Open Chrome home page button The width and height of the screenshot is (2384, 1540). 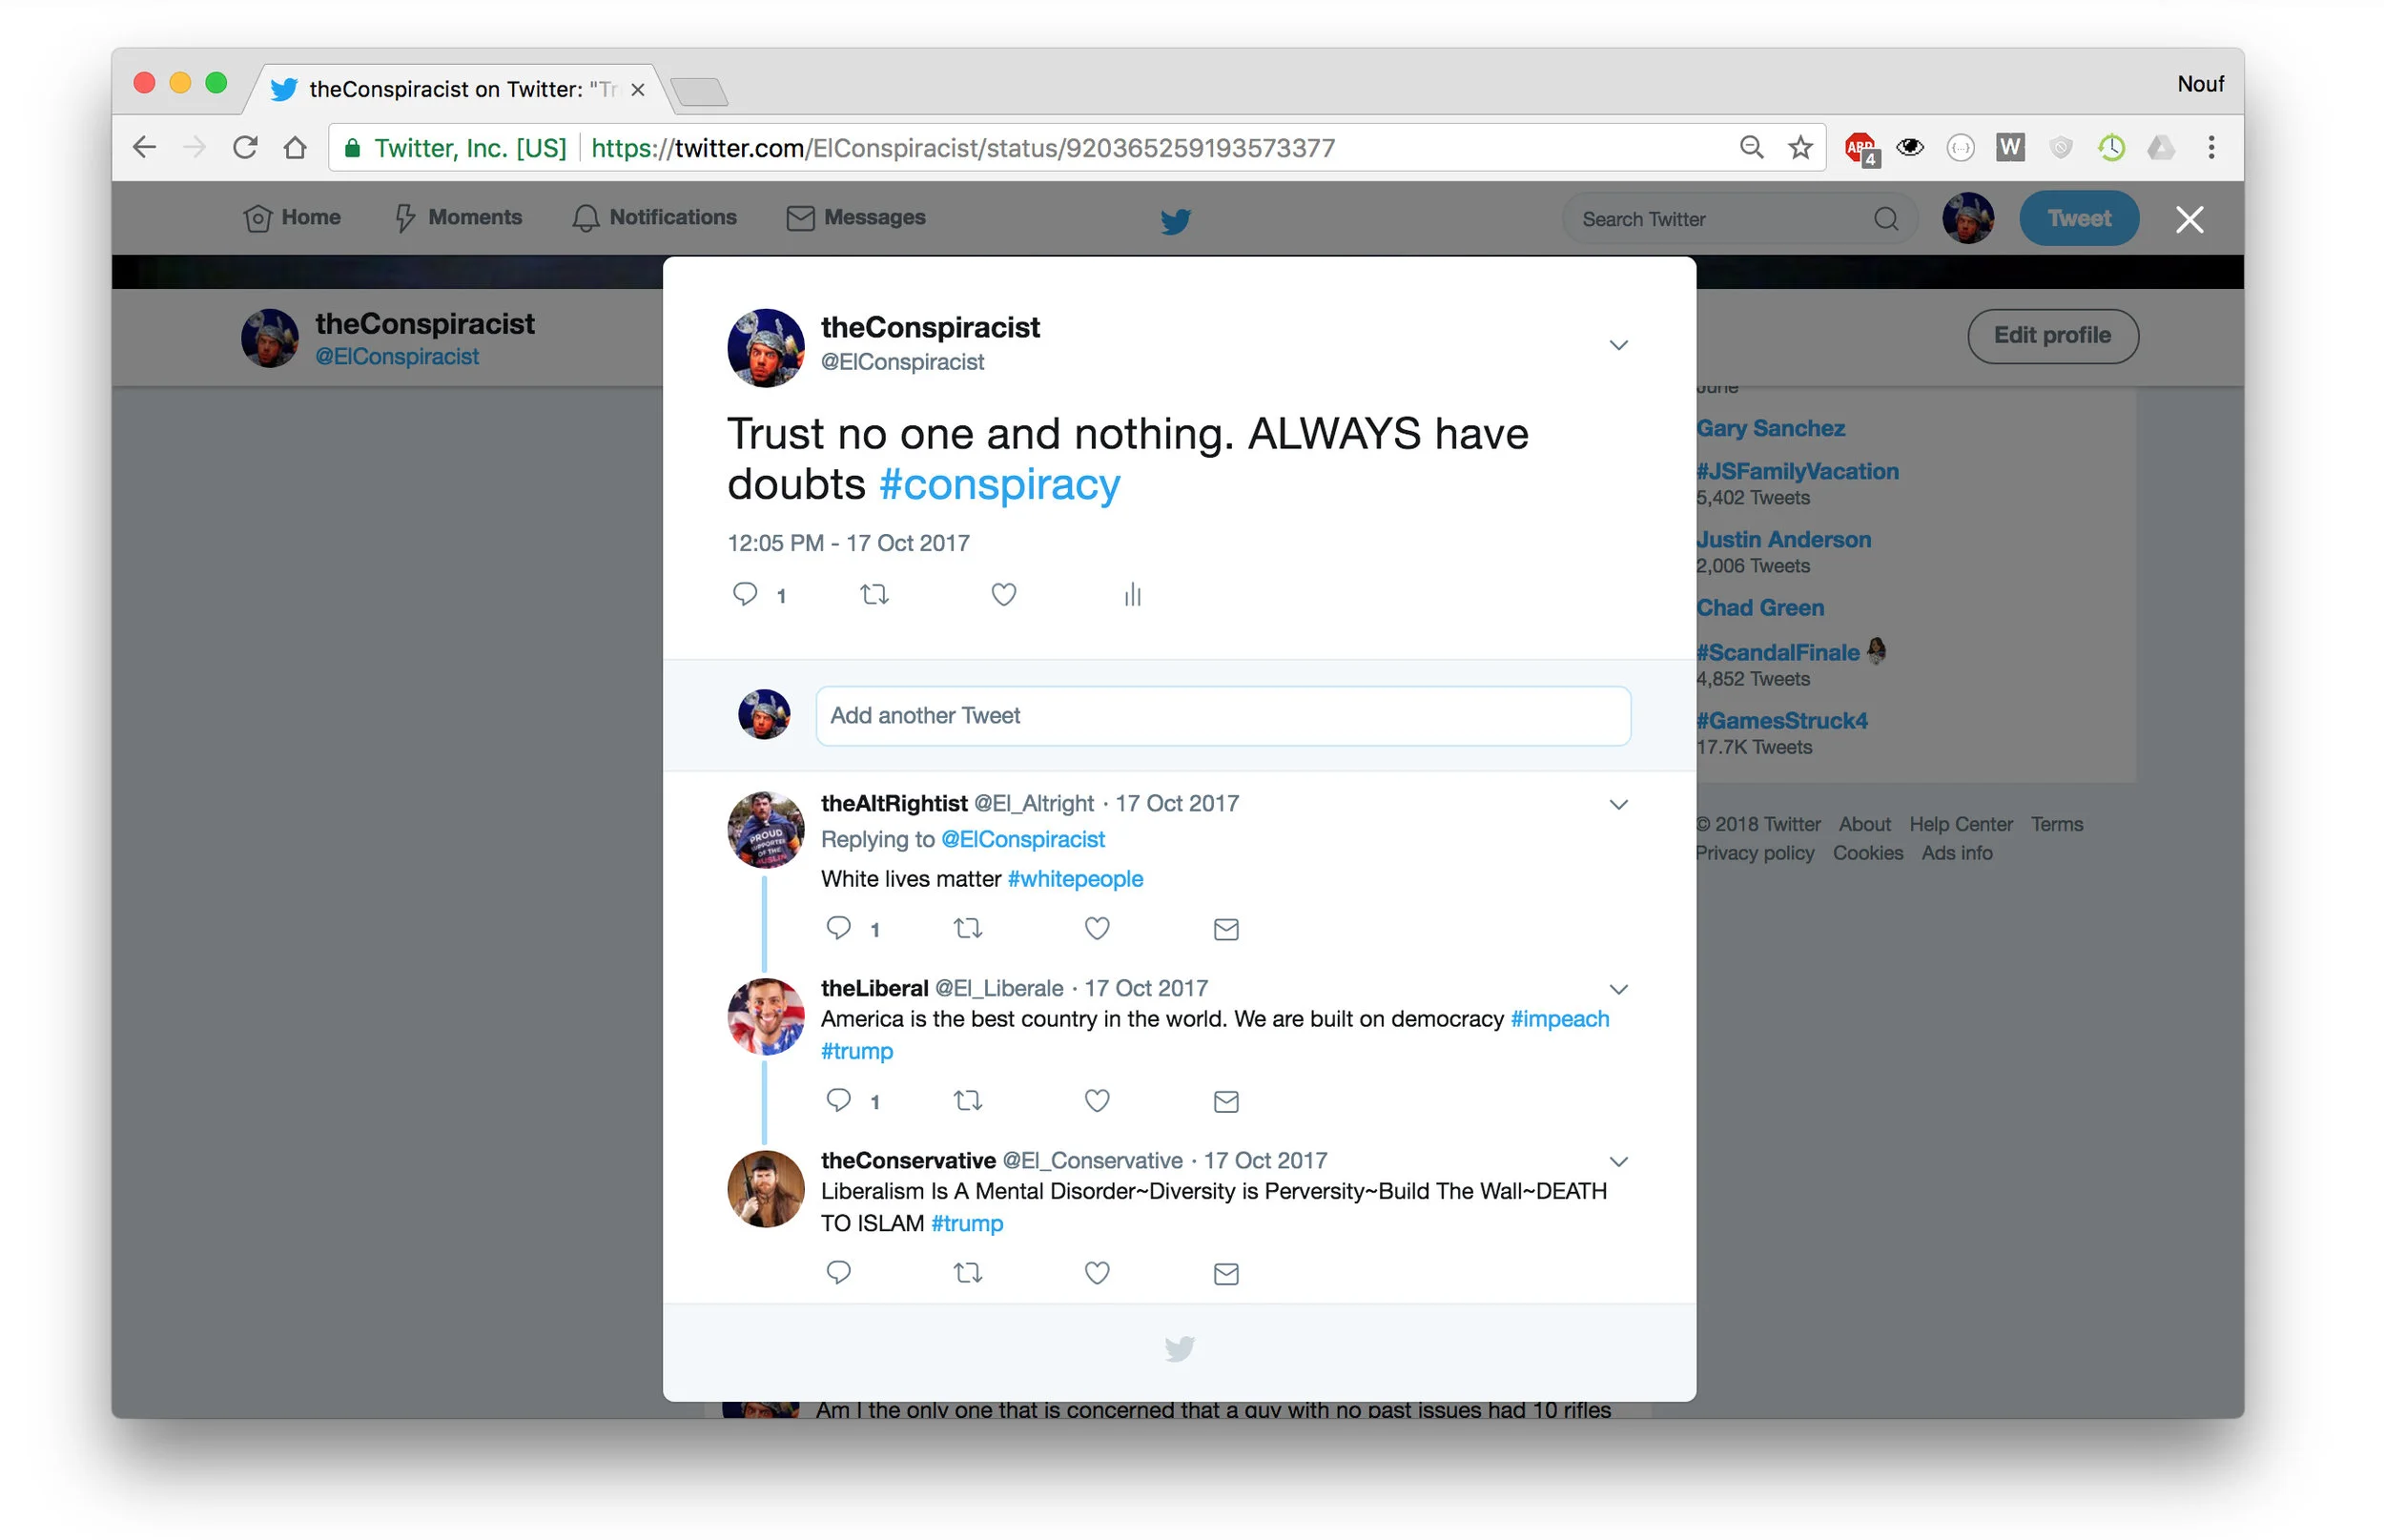click(x=295, y=148)
